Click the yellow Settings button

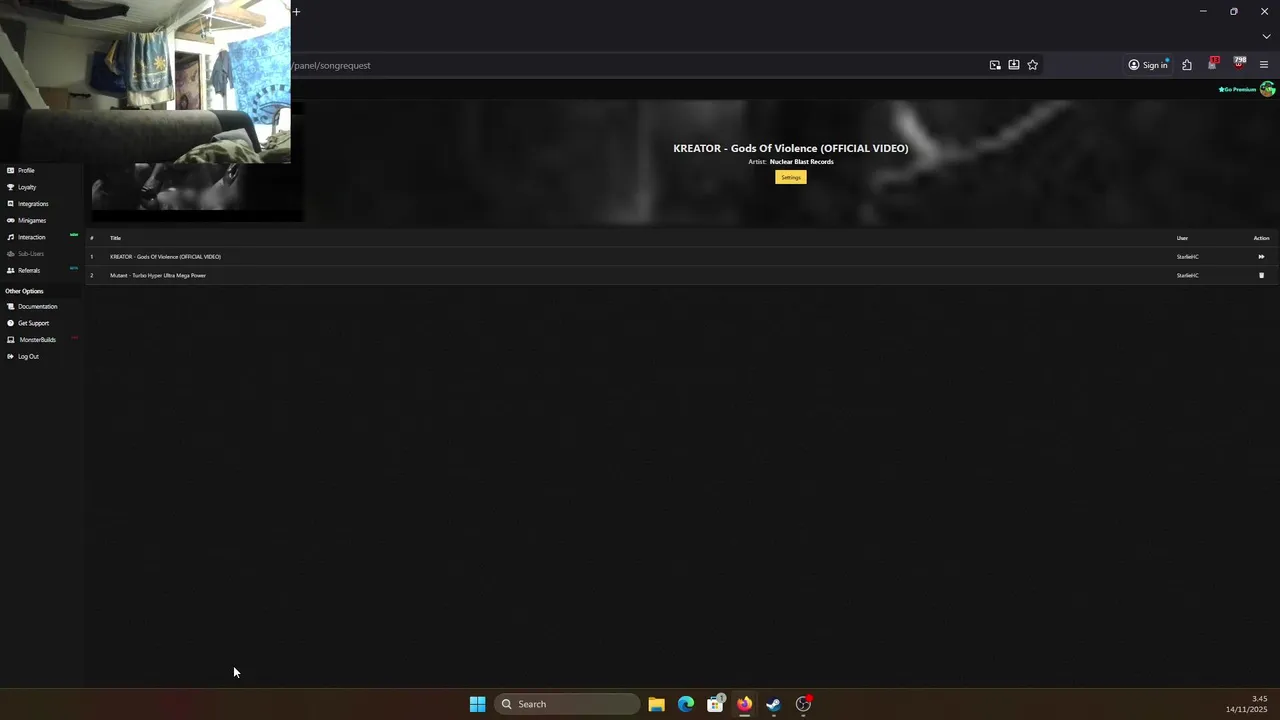[x=790, y=177]
